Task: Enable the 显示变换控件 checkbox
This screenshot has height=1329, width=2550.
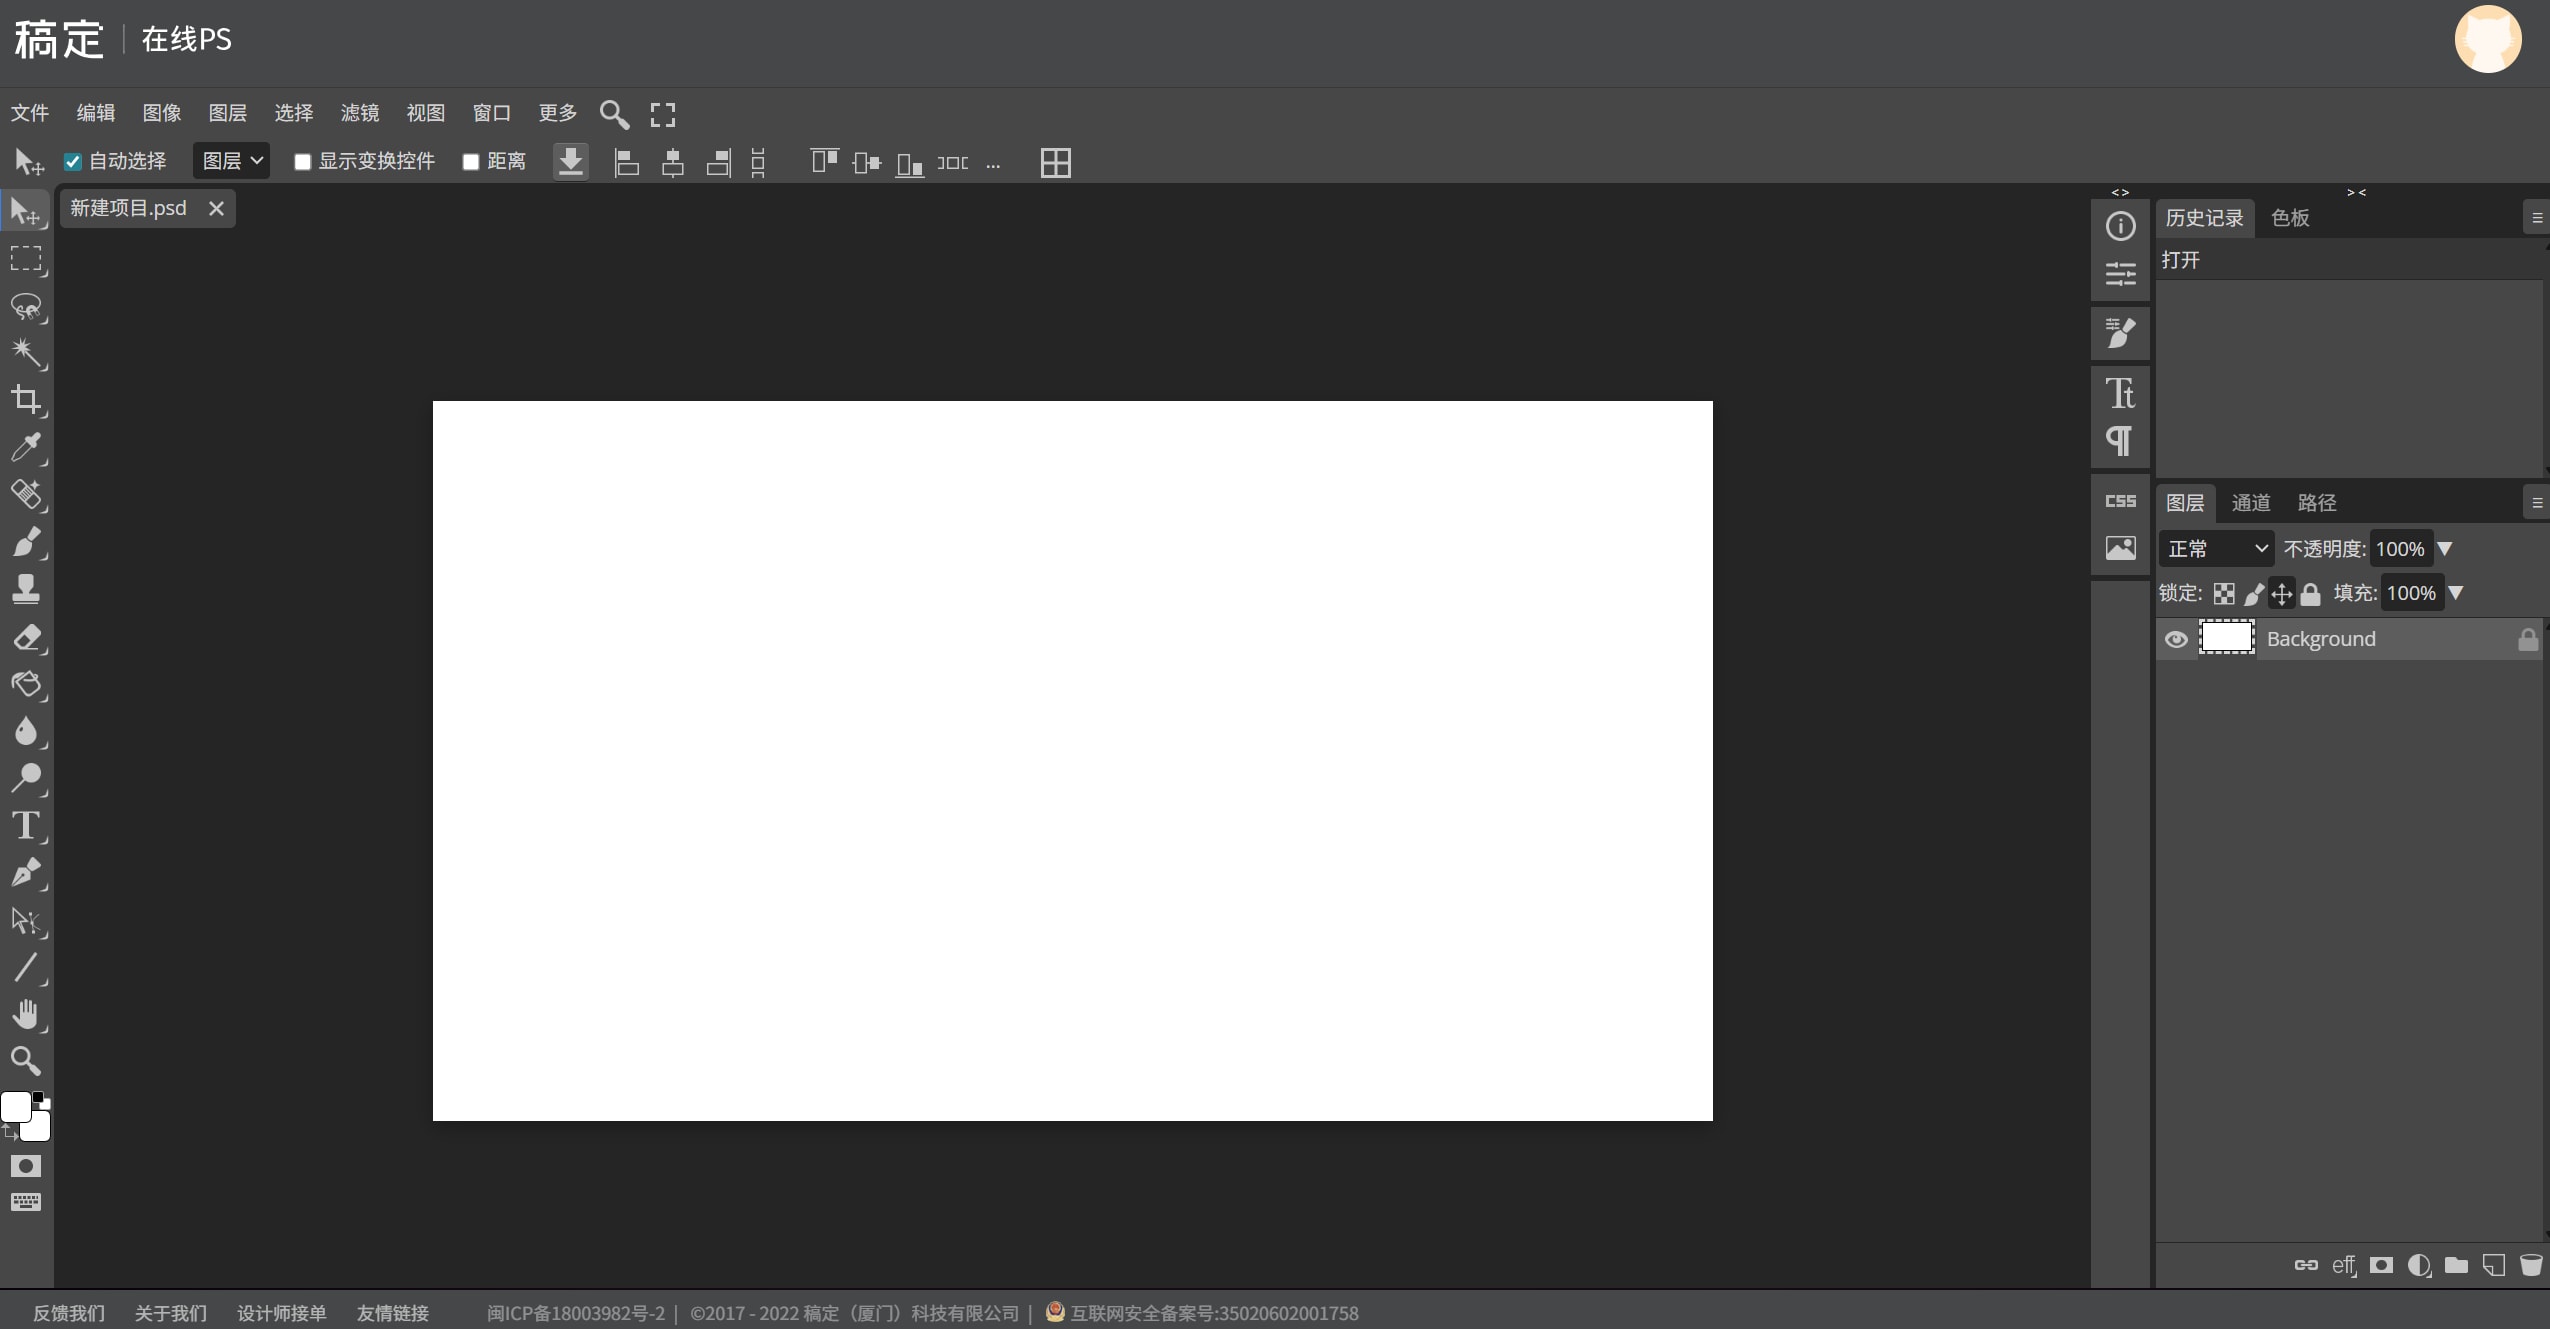Action: (x=303, y=162)
